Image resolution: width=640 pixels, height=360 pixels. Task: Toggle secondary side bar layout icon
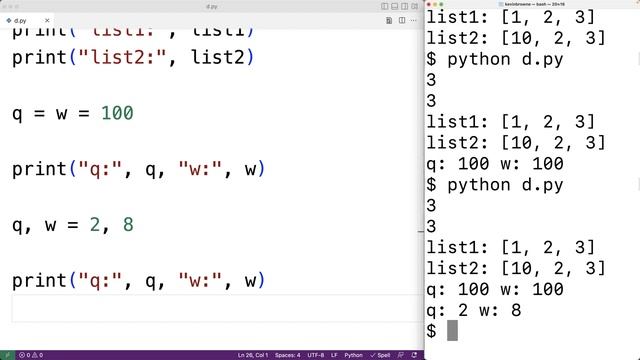[404, 6]
